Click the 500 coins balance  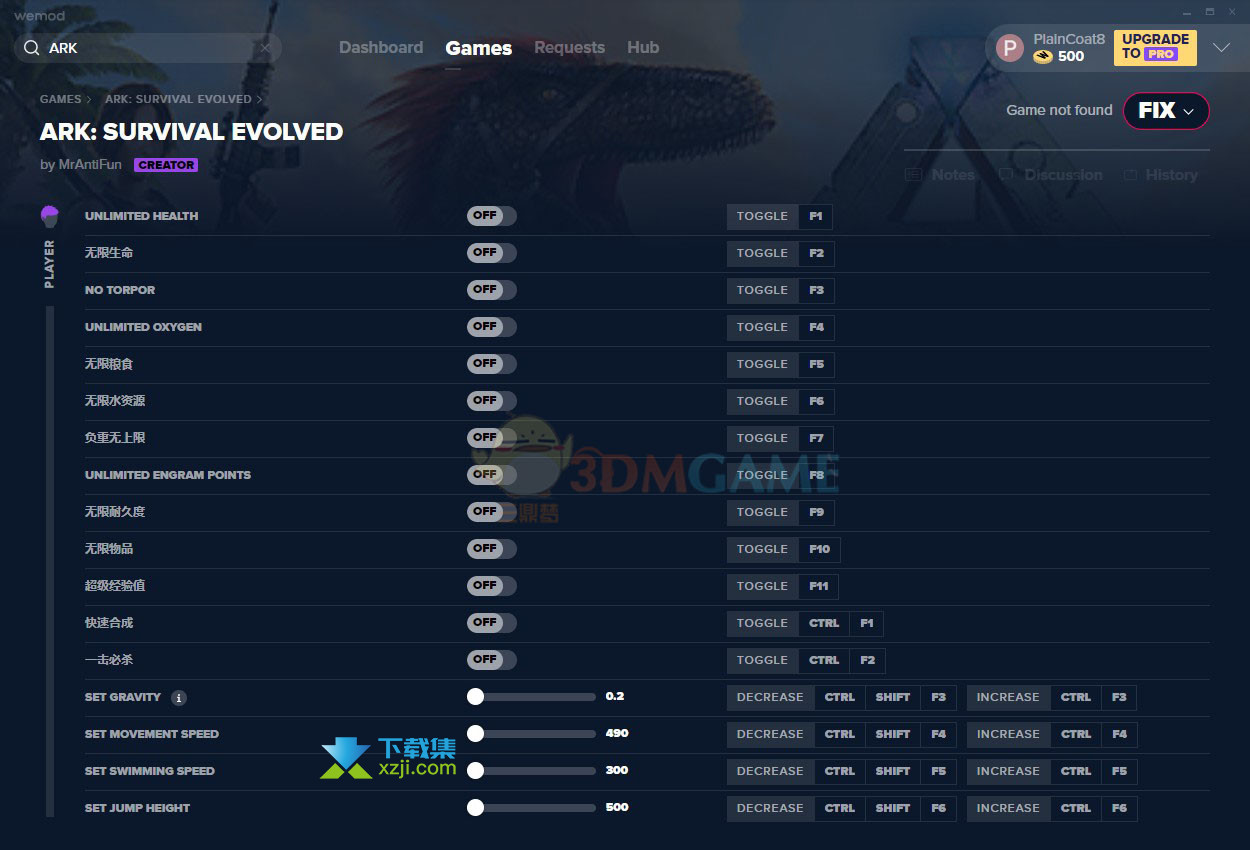[x=1071, y=57]
